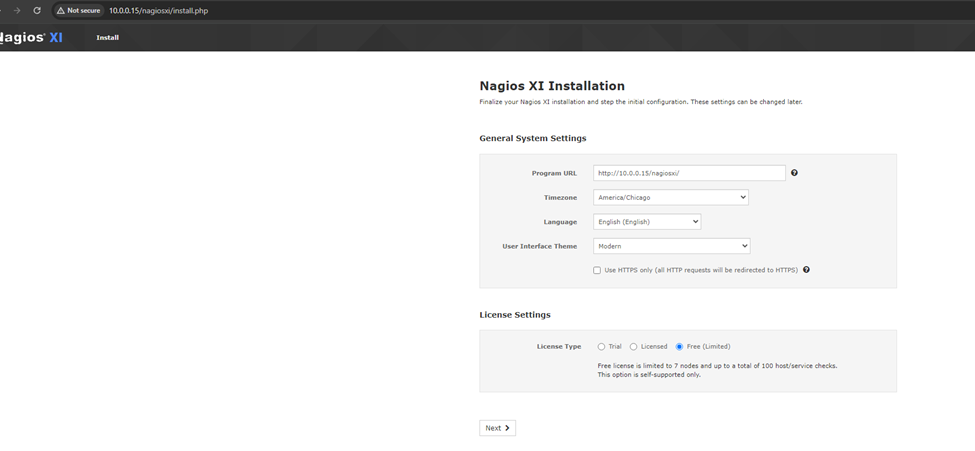Open the Install menu item
Viewport: 975px width, 451px height.
point(108,38)
